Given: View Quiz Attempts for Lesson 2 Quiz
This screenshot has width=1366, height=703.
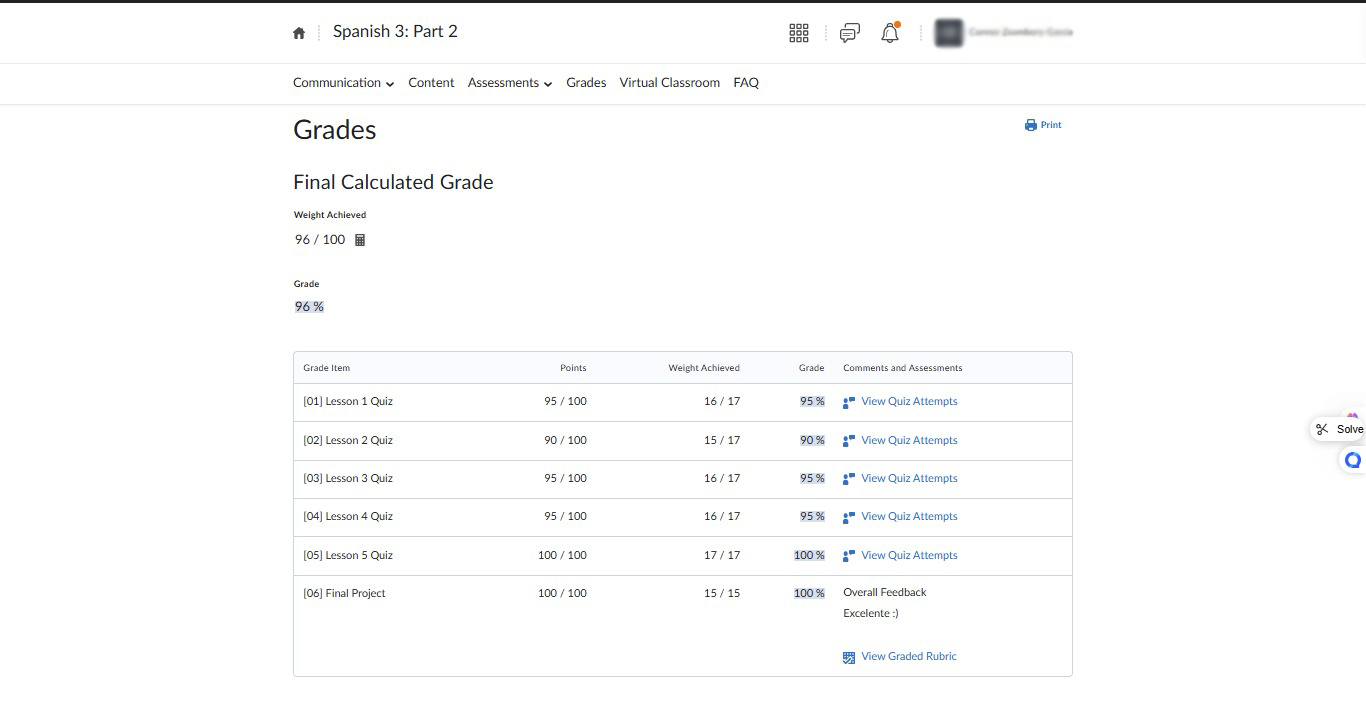Looking at the screenshot, I should point(909,440).
